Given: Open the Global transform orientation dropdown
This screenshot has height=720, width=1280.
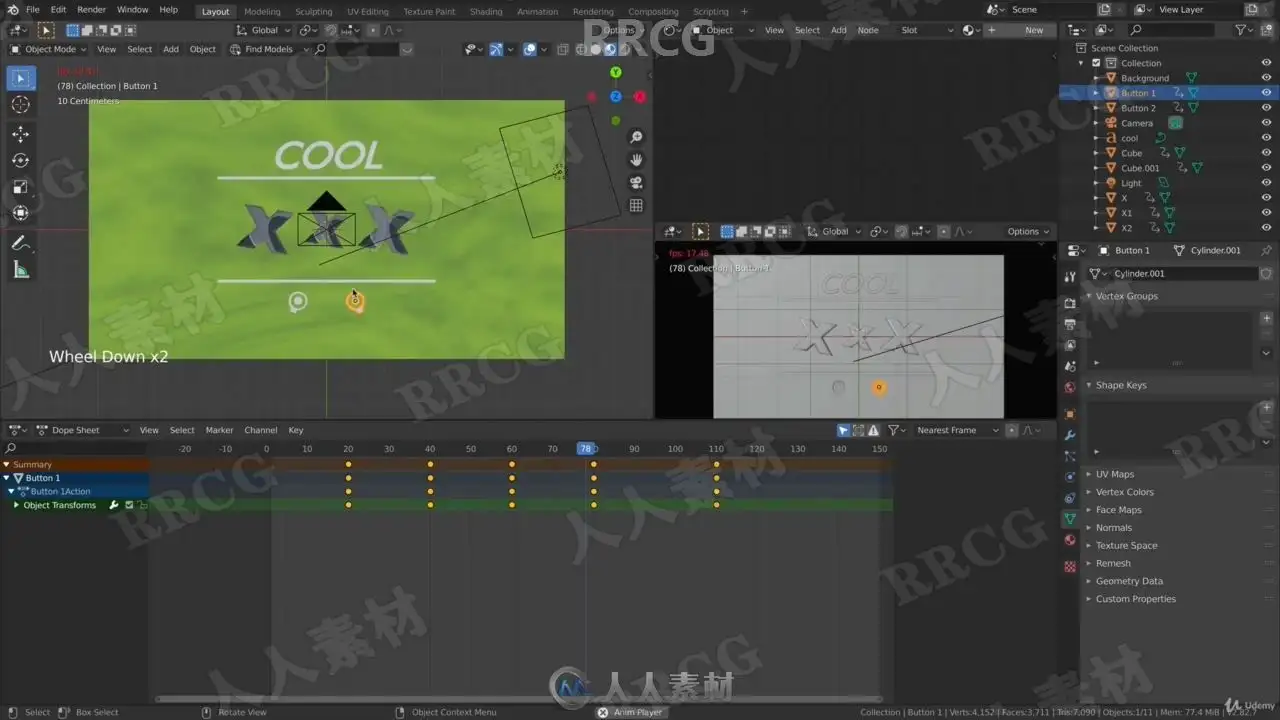Looking at the screenshot, I should tap(263, 30).
